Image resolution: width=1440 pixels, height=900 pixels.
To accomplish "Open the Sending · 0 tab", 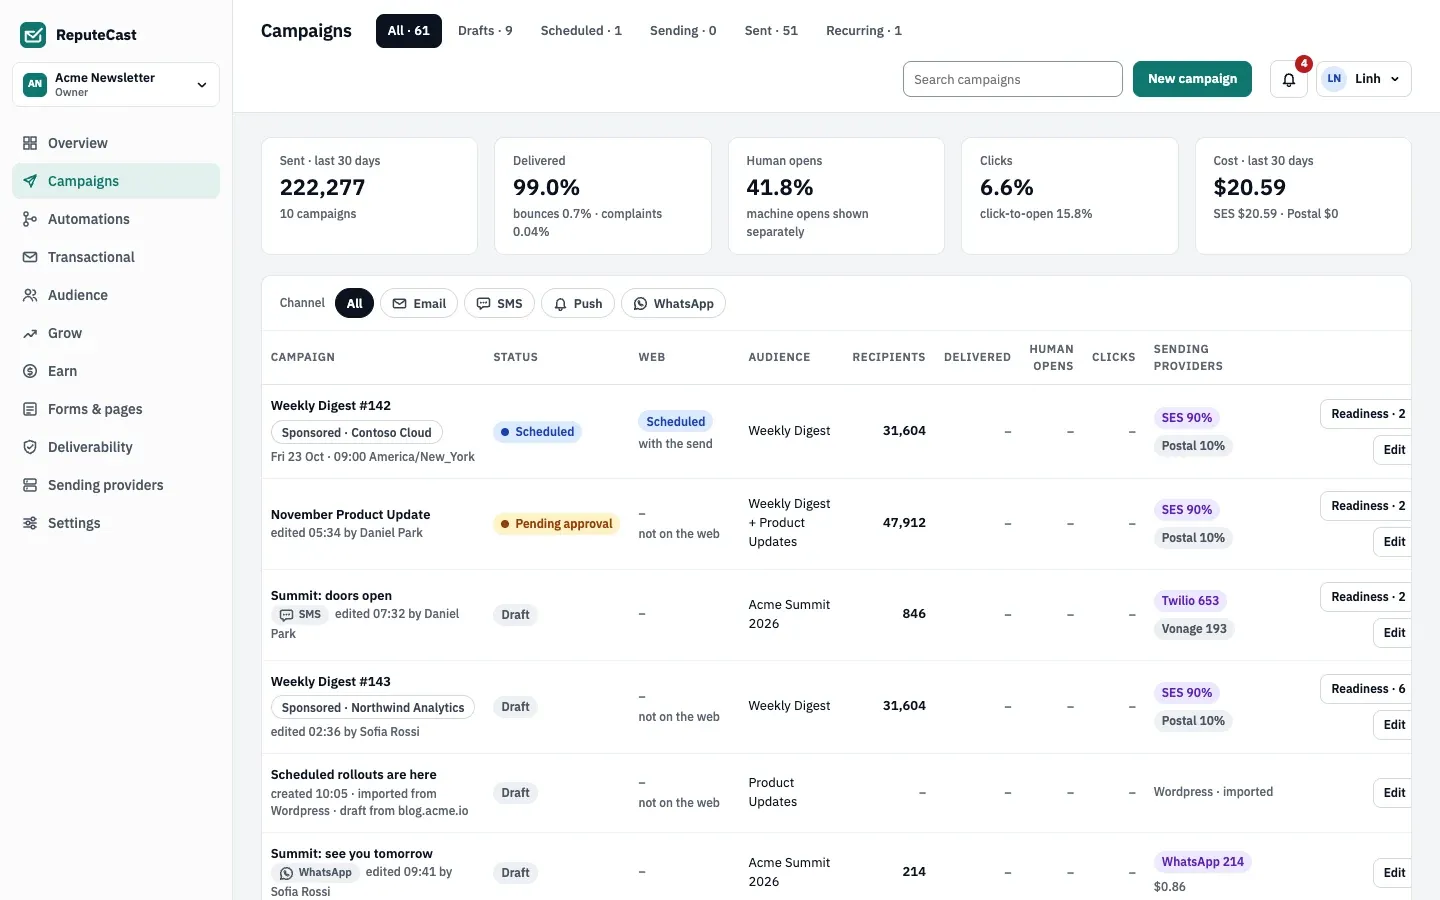I will point(683,31).
